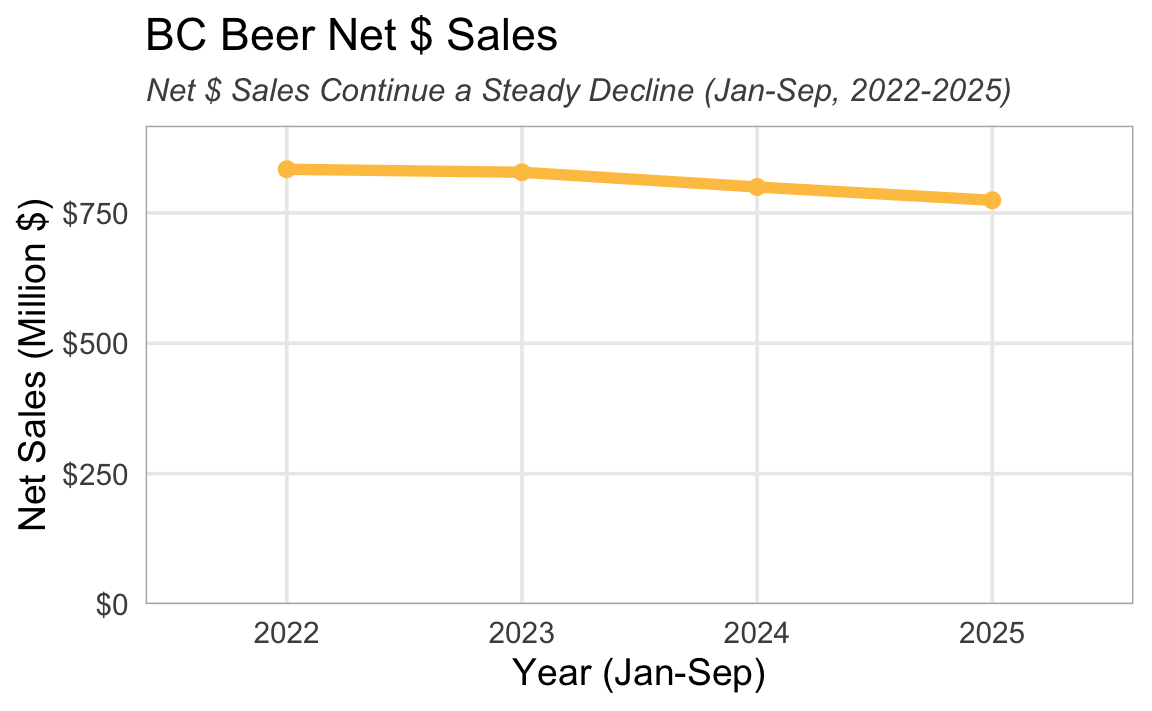The image size is (1152, 711).
Task: Click the orange line between 2022 and 2023
Action: [x=404, y=171]
